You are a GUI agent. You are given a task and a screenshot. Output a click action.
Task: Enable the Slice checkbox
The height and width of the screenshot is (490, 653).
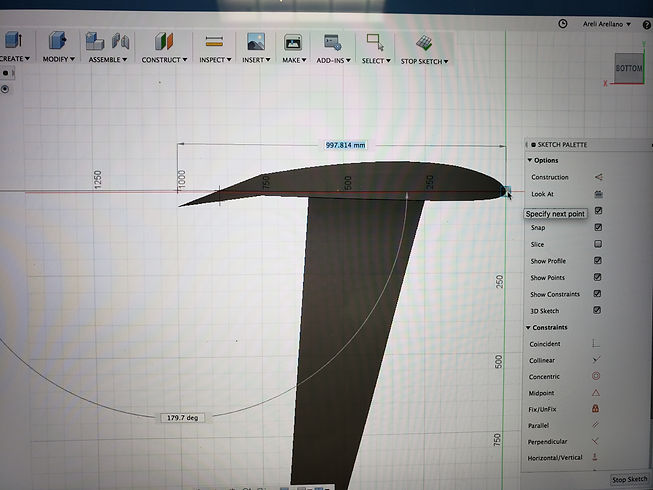coord(598,244)
